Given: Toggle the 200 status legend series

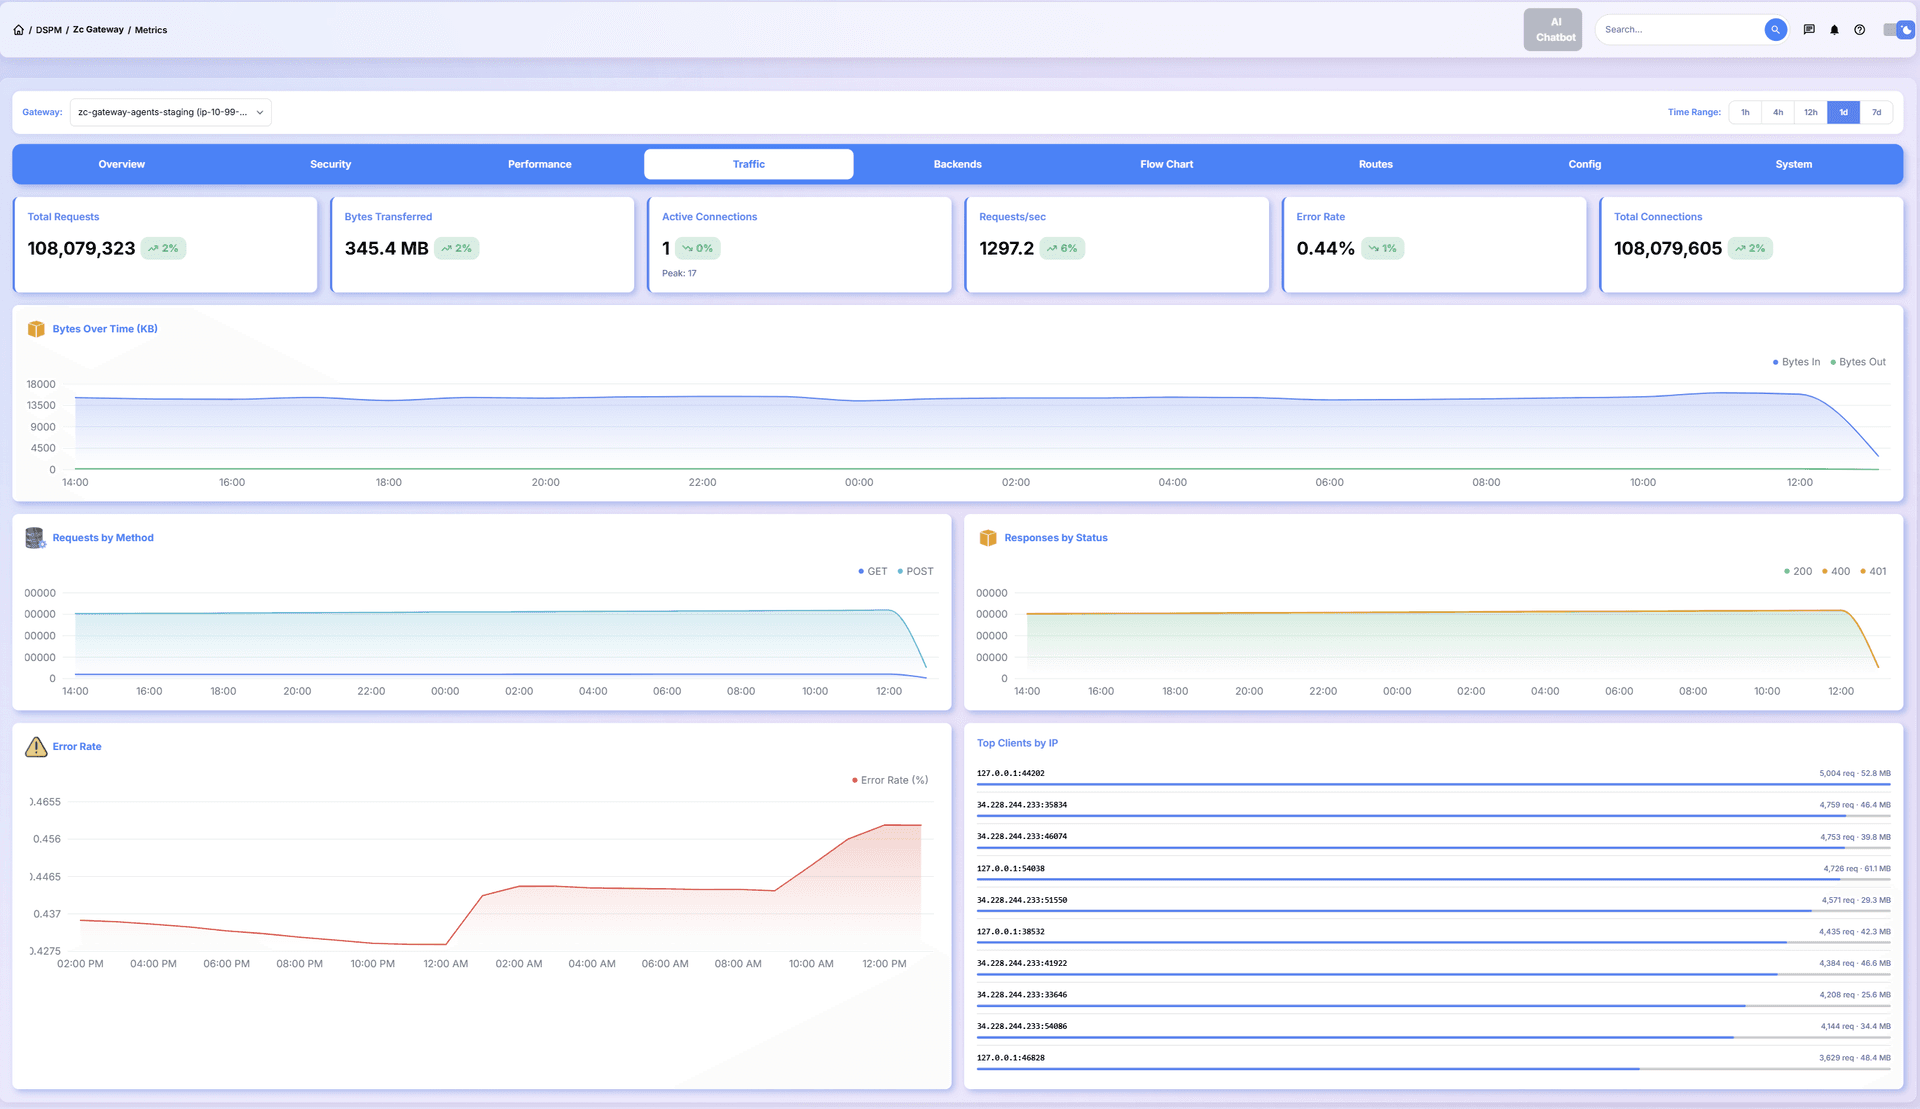Looking at the screenshot, I should [1798, 571].
